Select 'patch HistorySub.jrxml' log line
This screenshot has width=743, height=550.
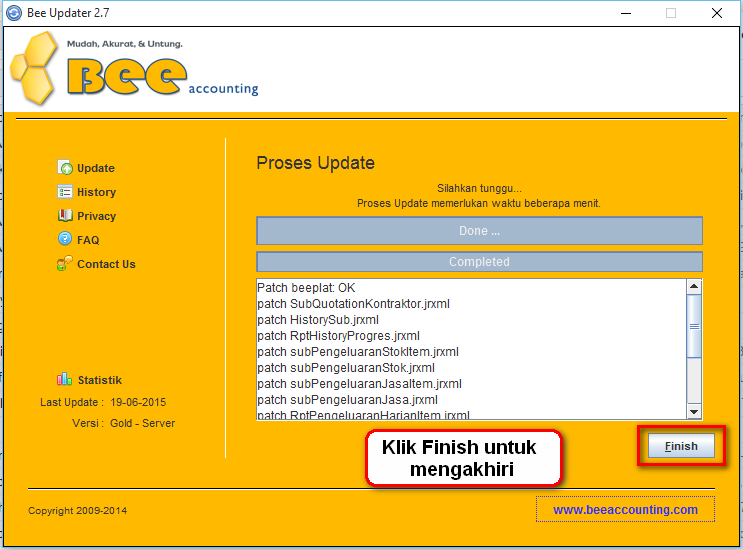click(318, 320)
